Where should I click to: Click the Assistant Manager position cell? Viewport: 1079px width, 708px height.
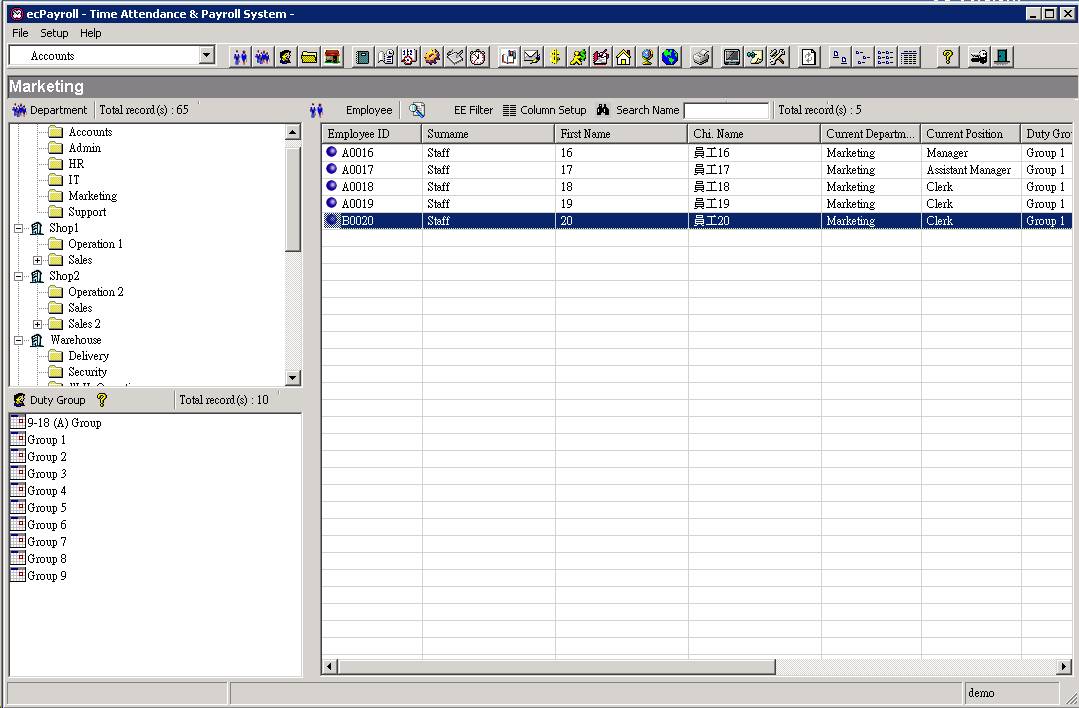(969, 170)
